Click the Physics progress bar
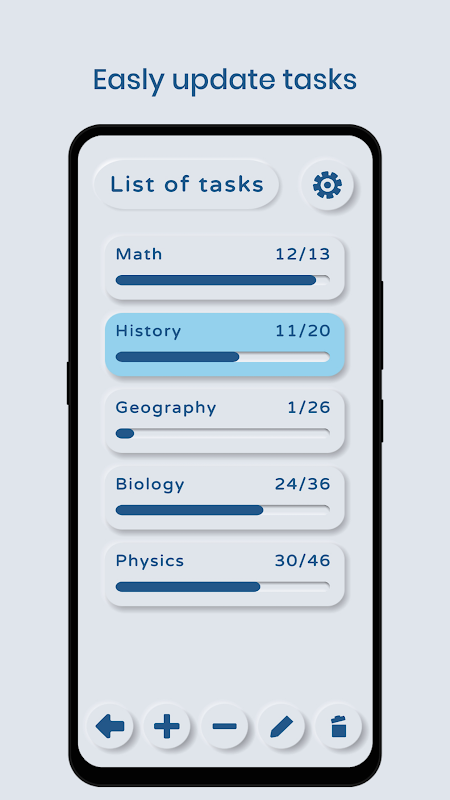This screenshot has width=450, height=800. (222, 586)
